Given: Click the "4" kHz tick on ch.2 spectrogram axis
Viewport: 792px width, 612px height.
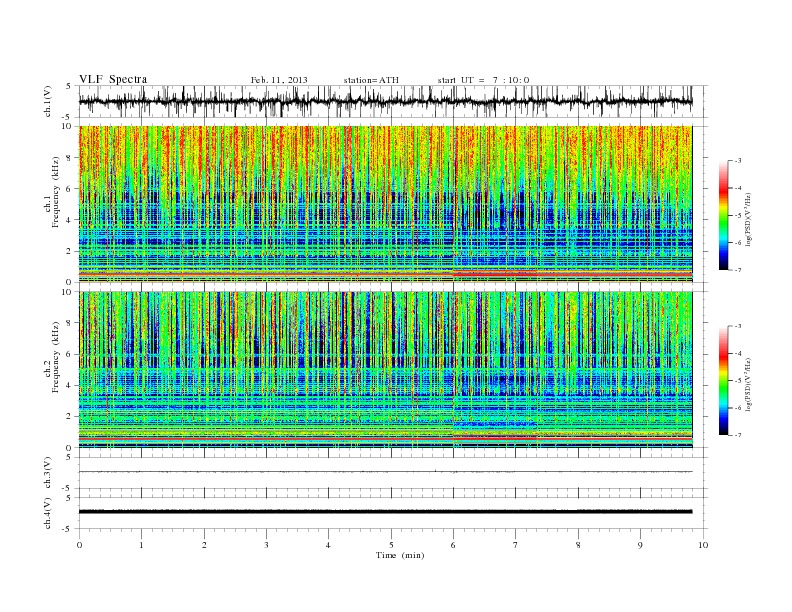Looking at the screenshot, I should click(x=69, y=385).
